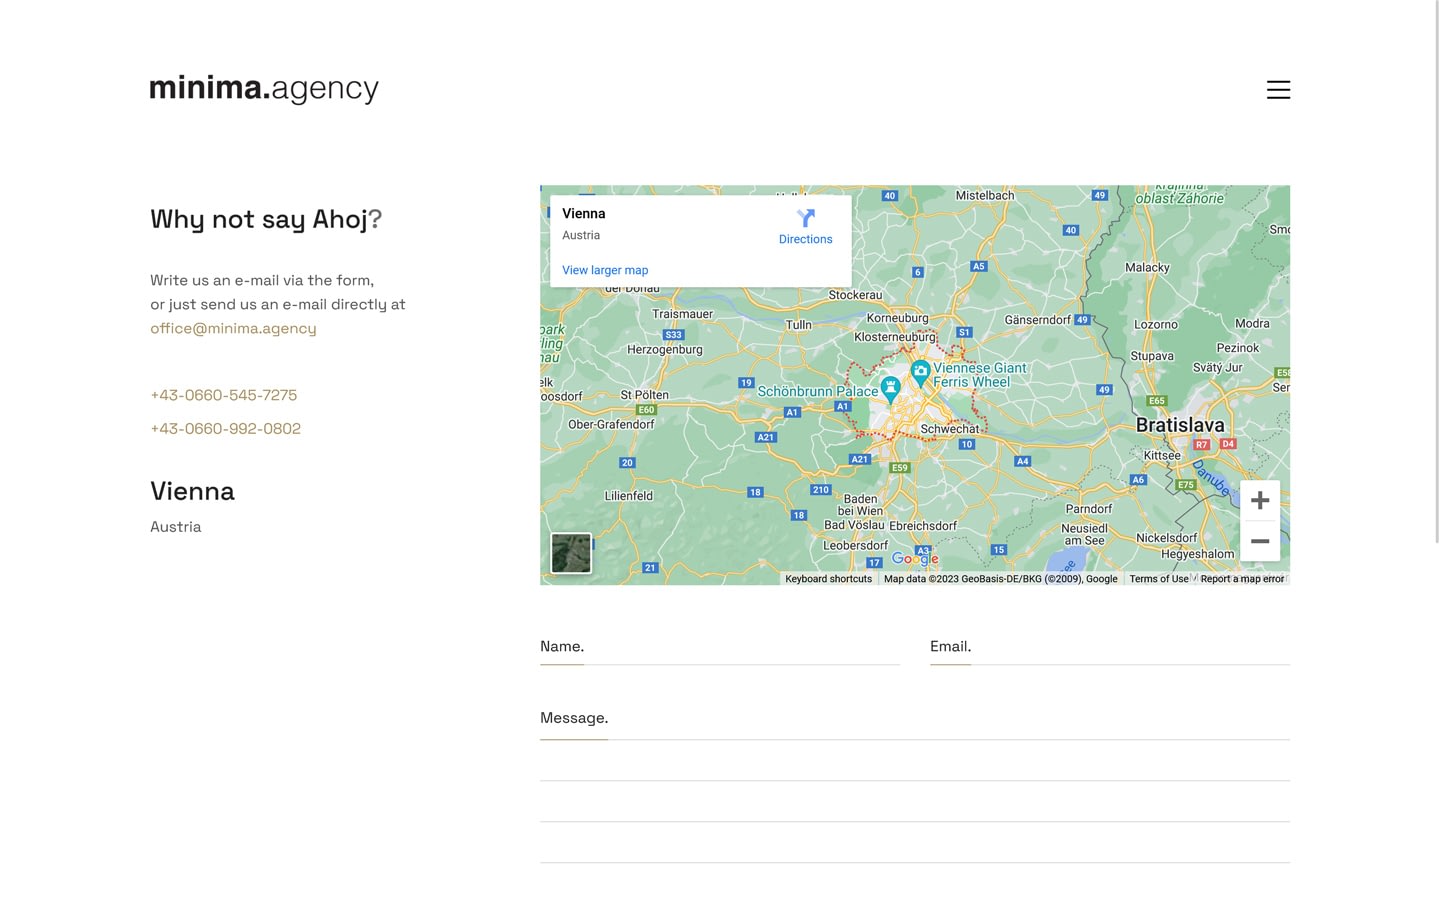Zoom out the map with minus button

[x=1260, y=541]
